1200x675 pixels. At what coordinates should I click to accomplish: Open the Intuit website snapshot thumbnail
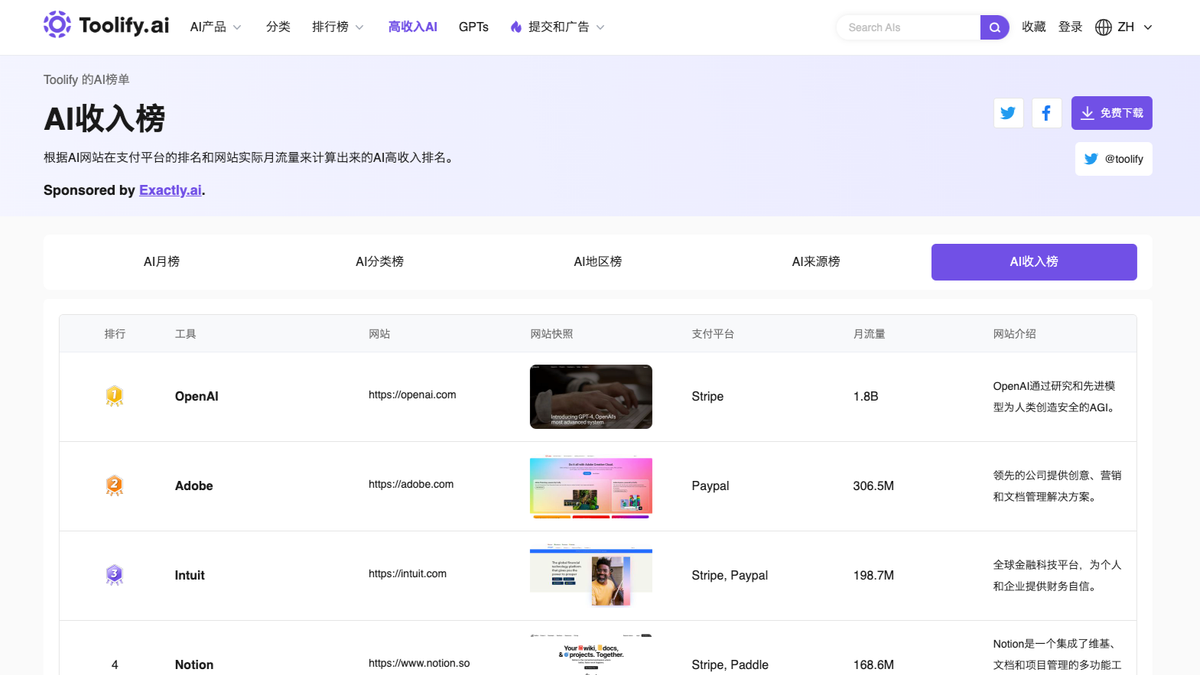click(x=591, y=576)
